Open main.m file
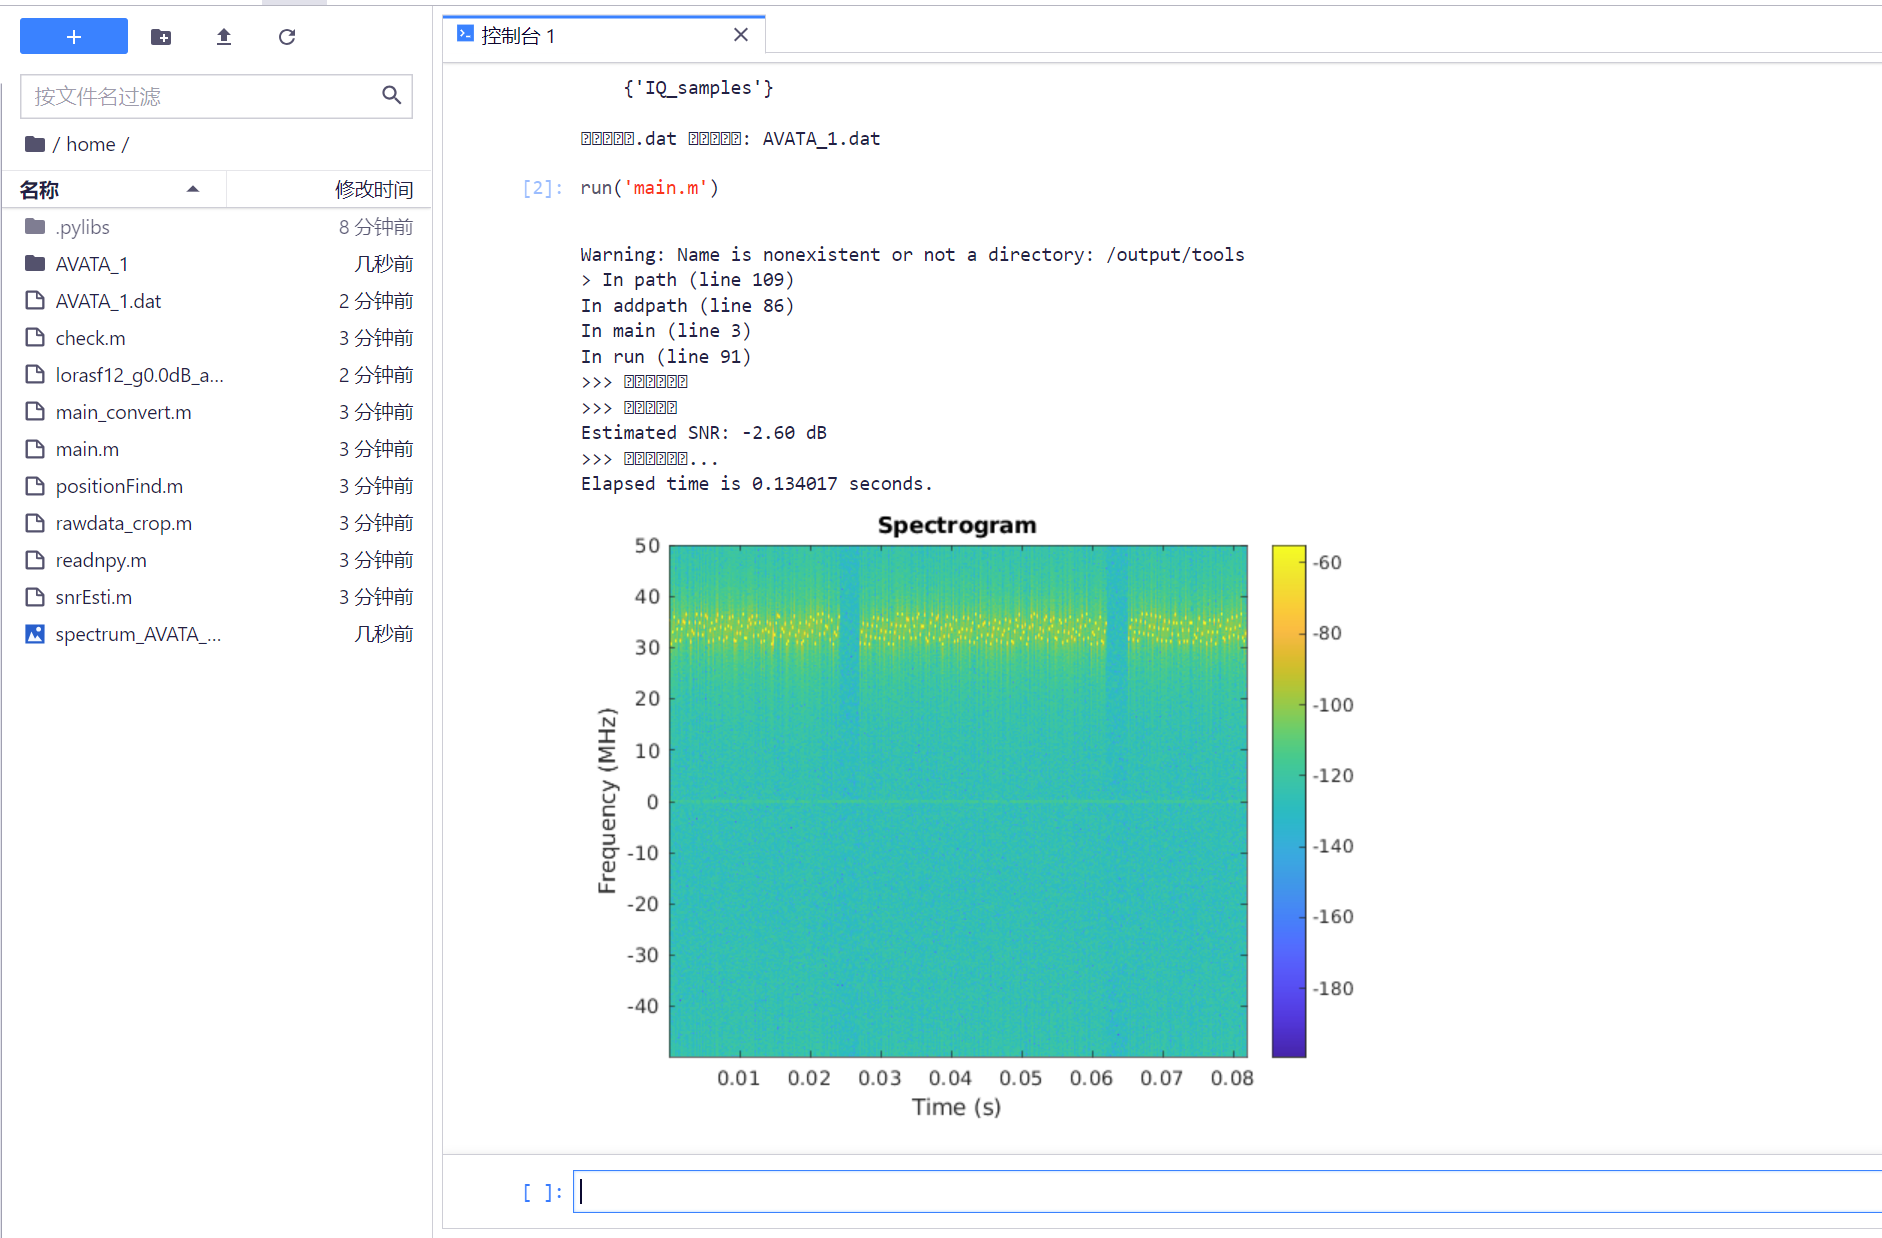The height and width of the screenshot is (1238, 1882). click(x=87, y=449)
